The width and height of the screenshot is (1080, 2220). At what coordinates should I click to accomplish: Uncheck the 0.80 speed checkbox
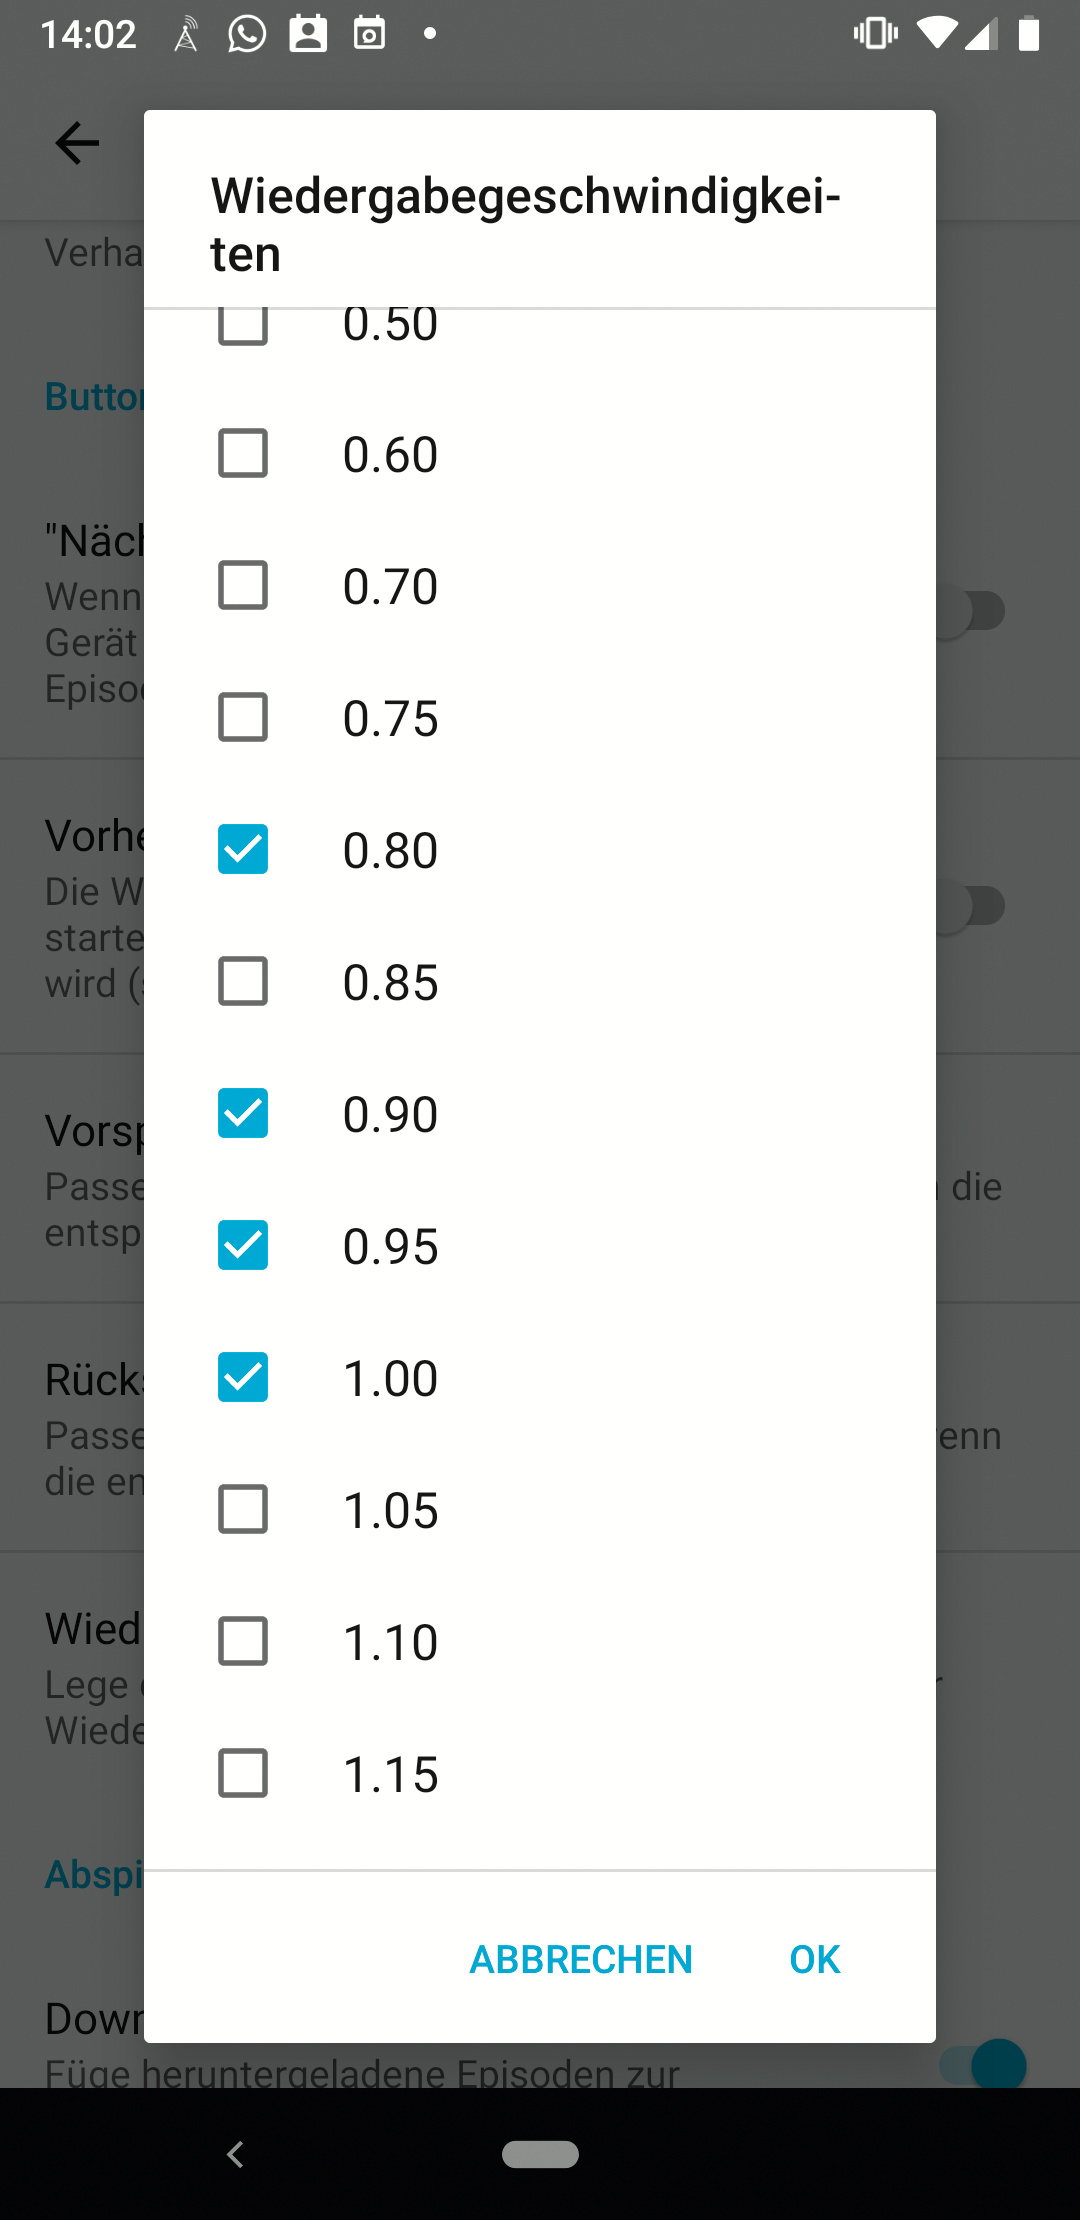[243, 849]
